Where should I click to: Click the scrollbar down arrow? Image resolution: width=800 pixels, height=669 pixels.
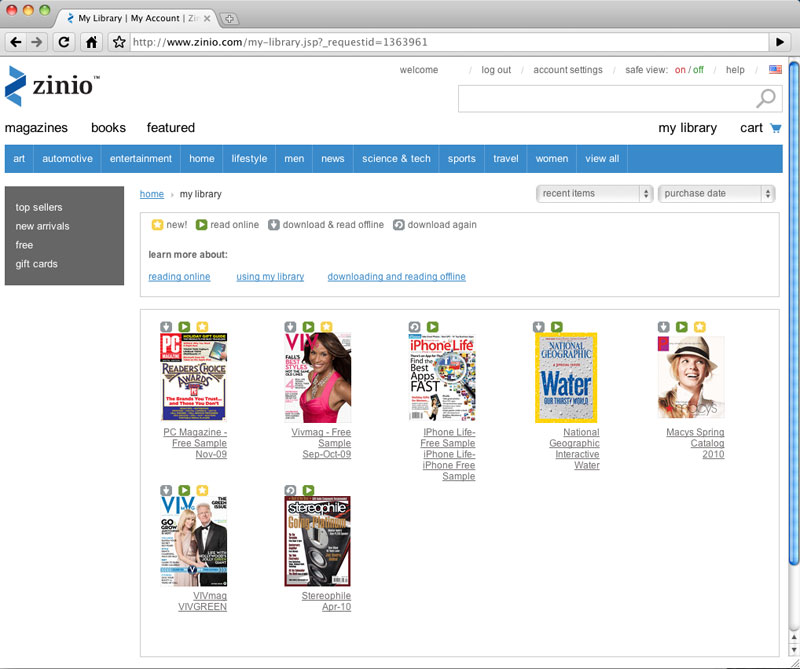pos(794,650)
